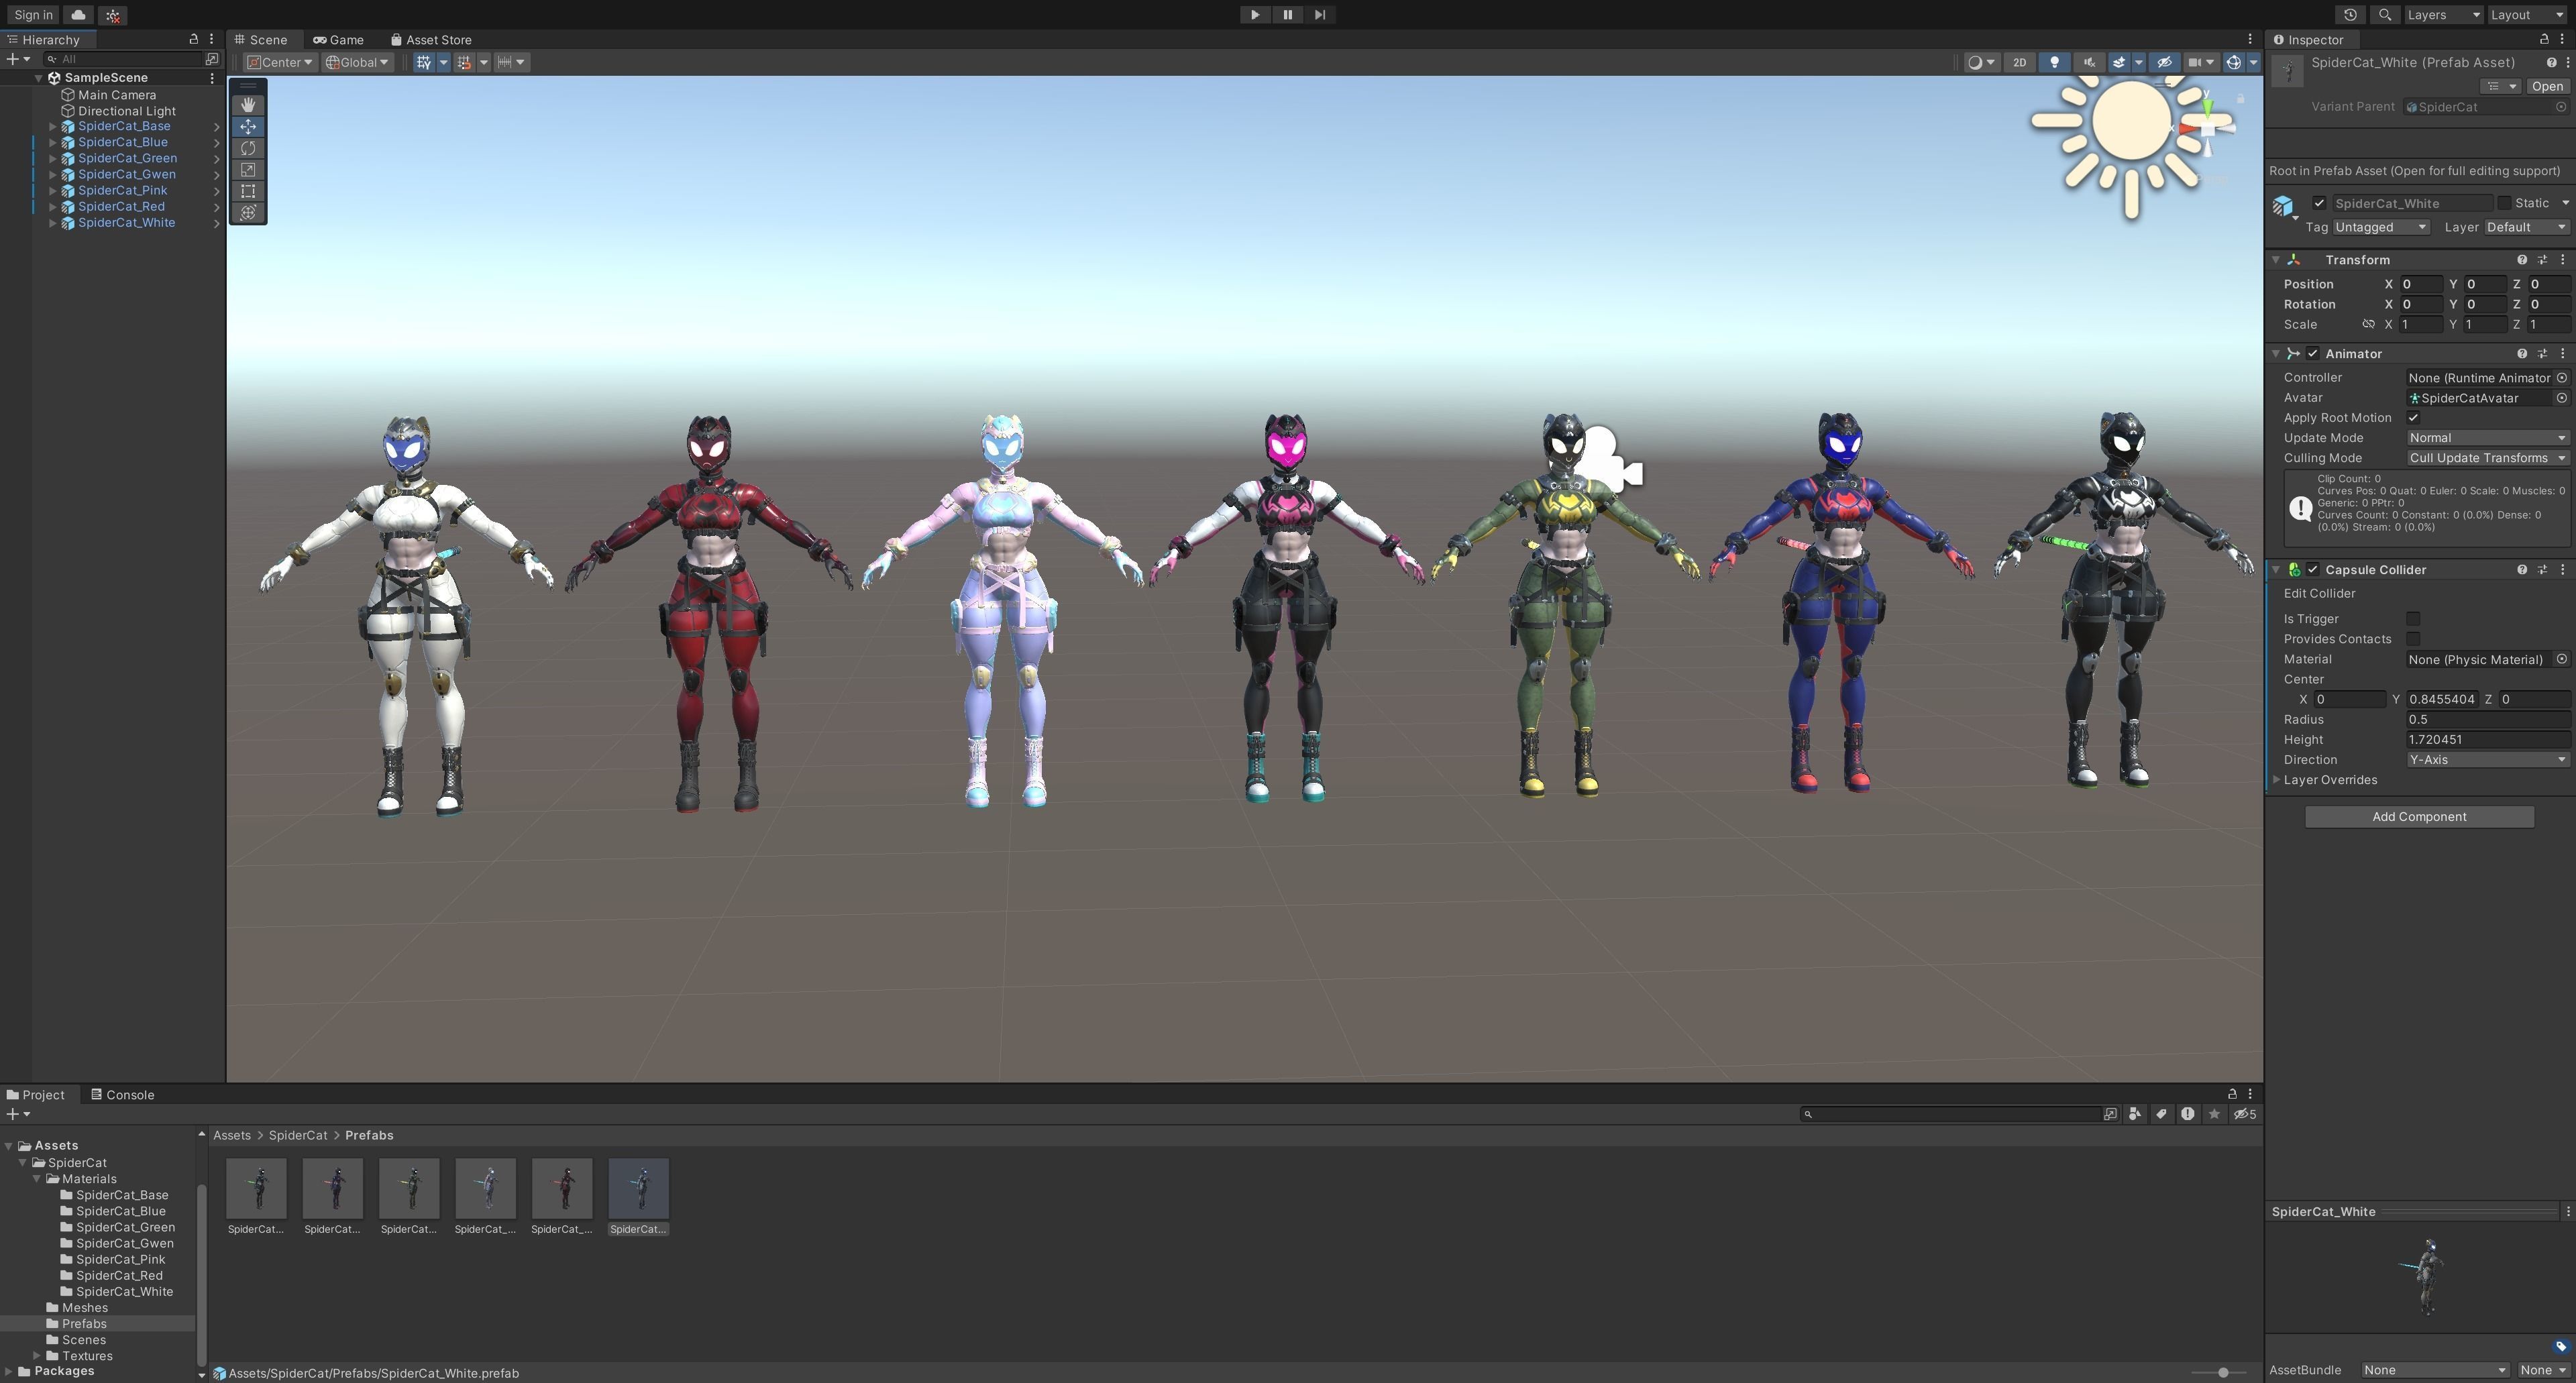This screenshot has width=2576, height=1383.
Task: Select the Scale tool
Action: 248,170
